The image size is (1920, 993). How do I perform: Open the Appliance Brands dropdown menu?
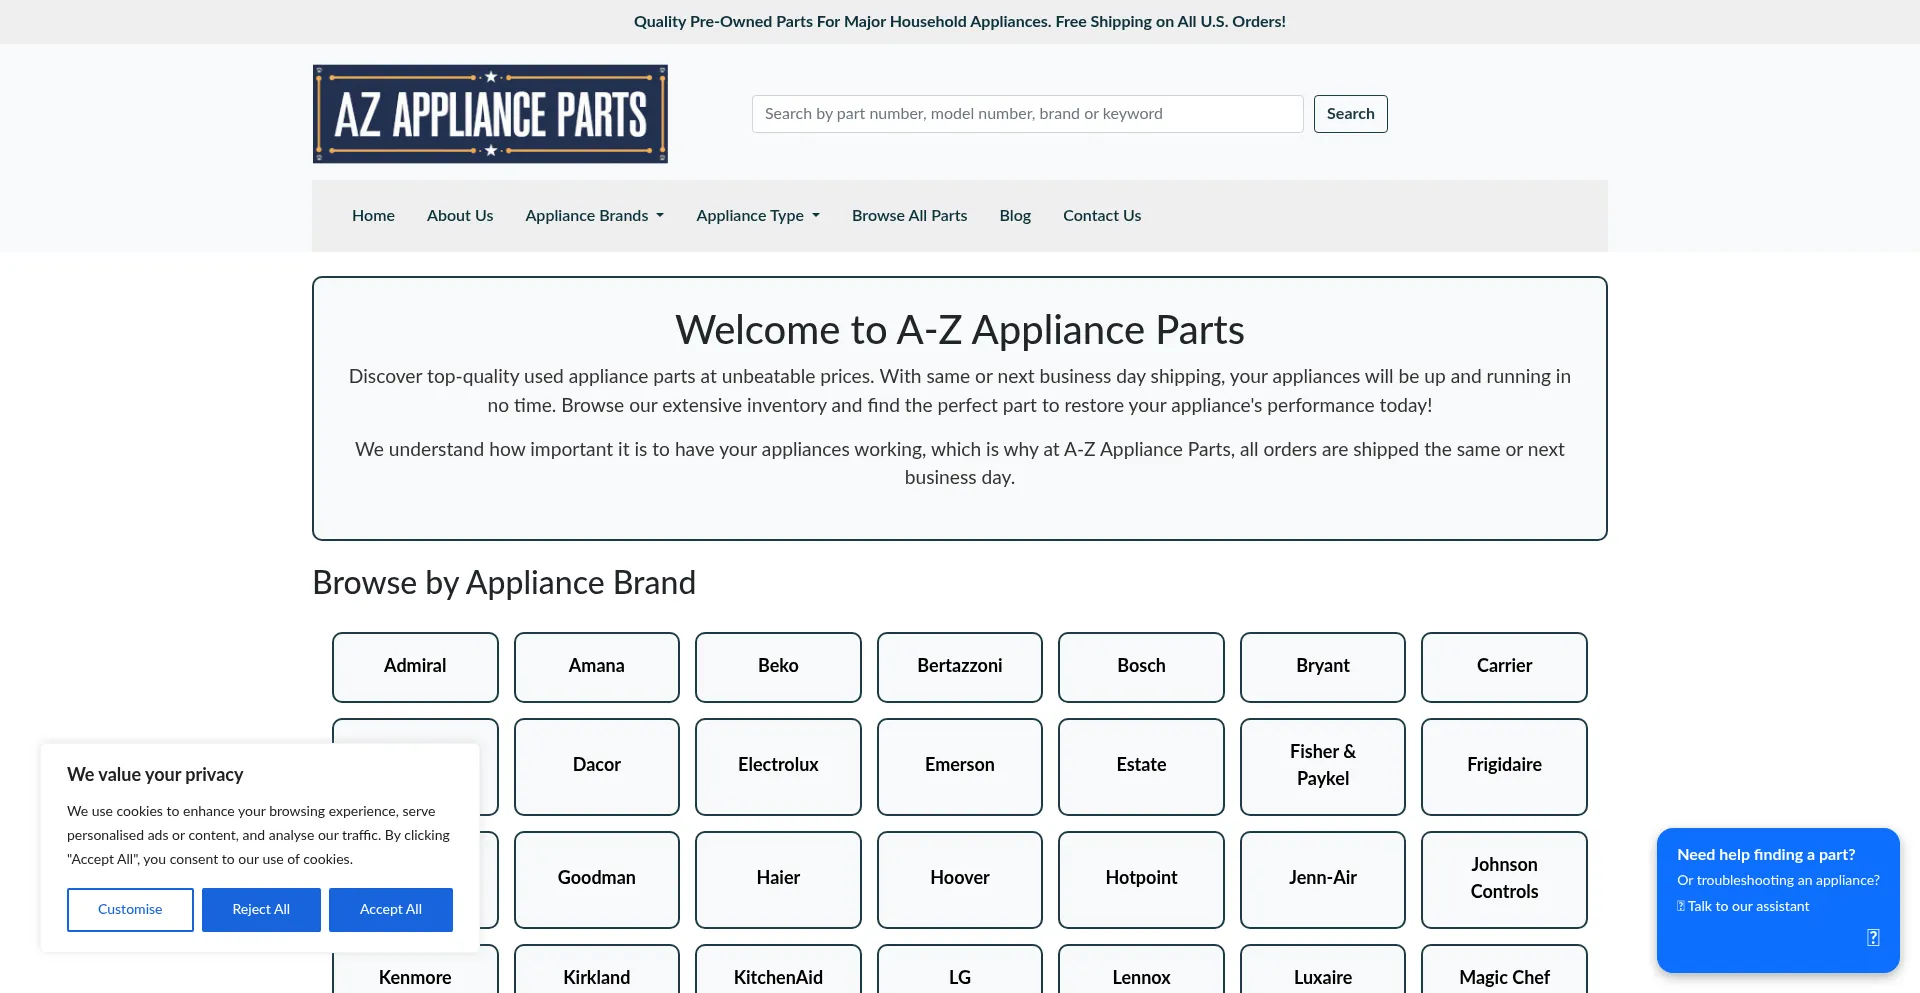(x=594, y=216)
